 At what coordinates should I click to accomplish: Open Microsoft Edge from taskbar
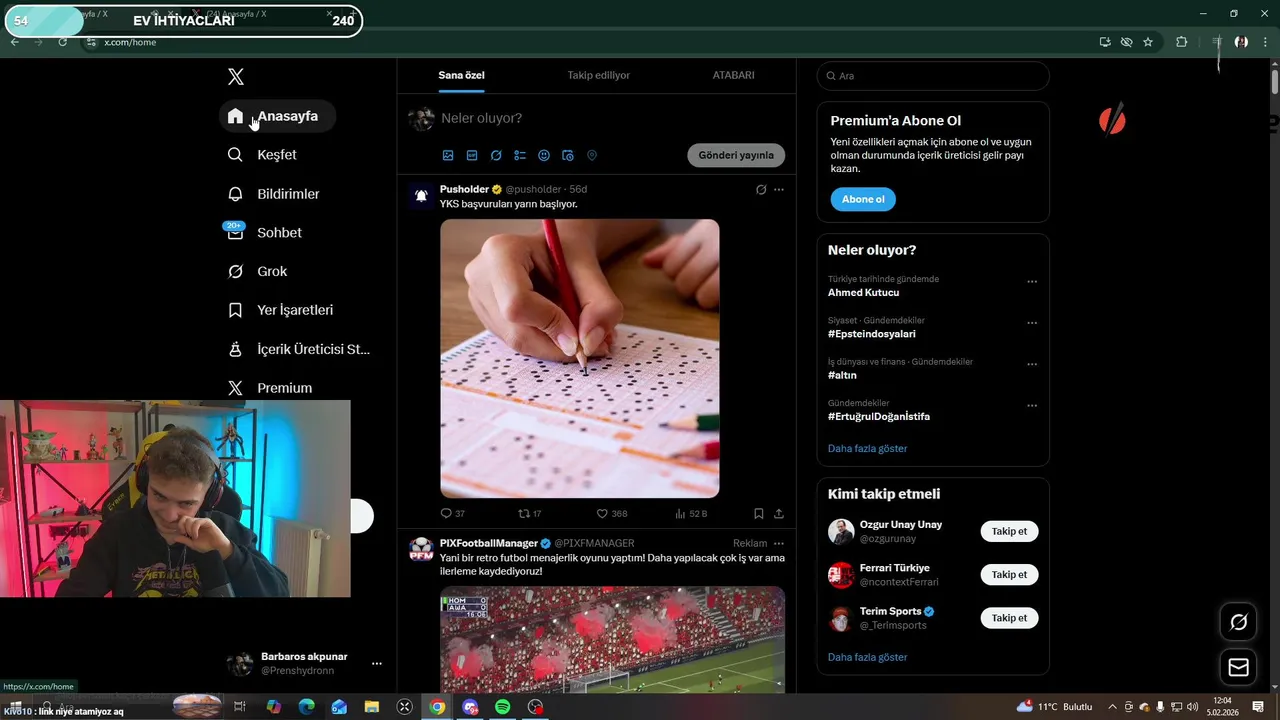pyautogui.click(x=306, y=707)
